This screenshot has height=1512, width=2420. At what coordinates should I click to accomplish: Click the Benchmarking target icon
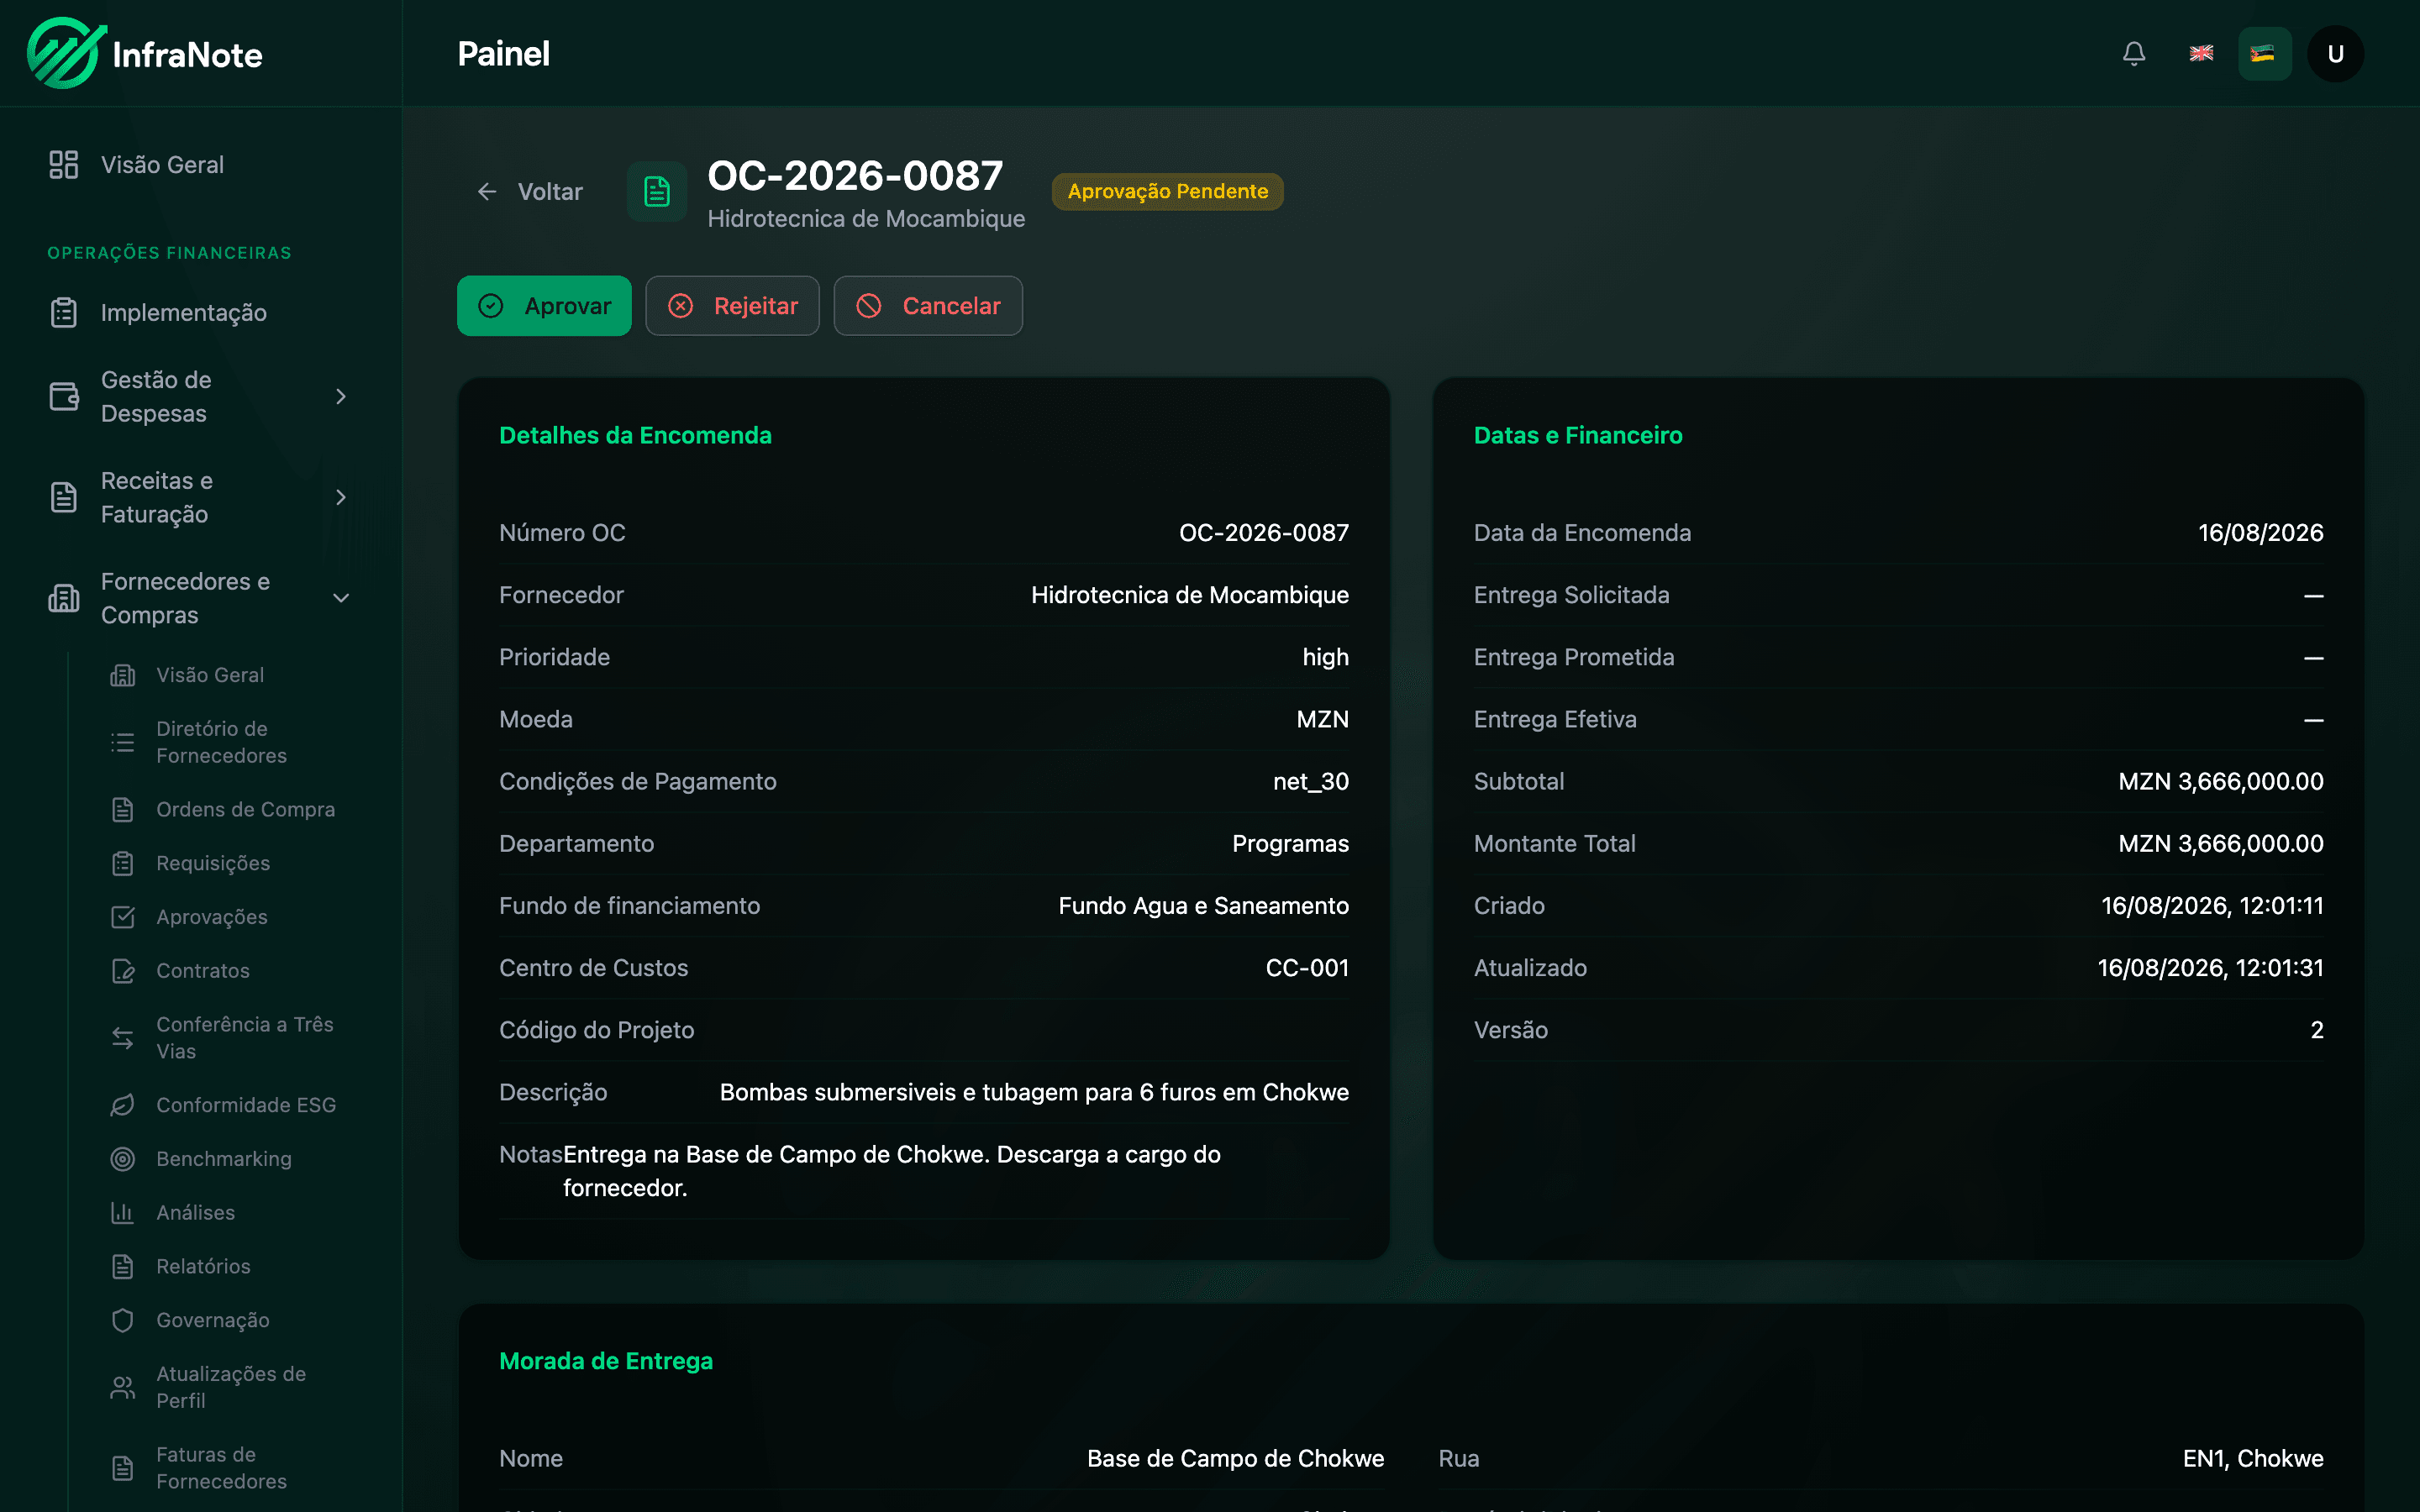point(122,1159)
